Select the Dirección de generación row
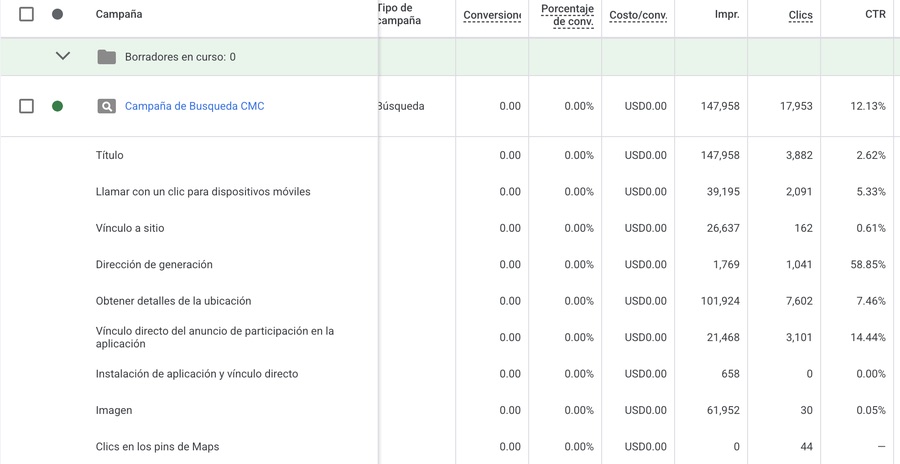 point(154,265)
